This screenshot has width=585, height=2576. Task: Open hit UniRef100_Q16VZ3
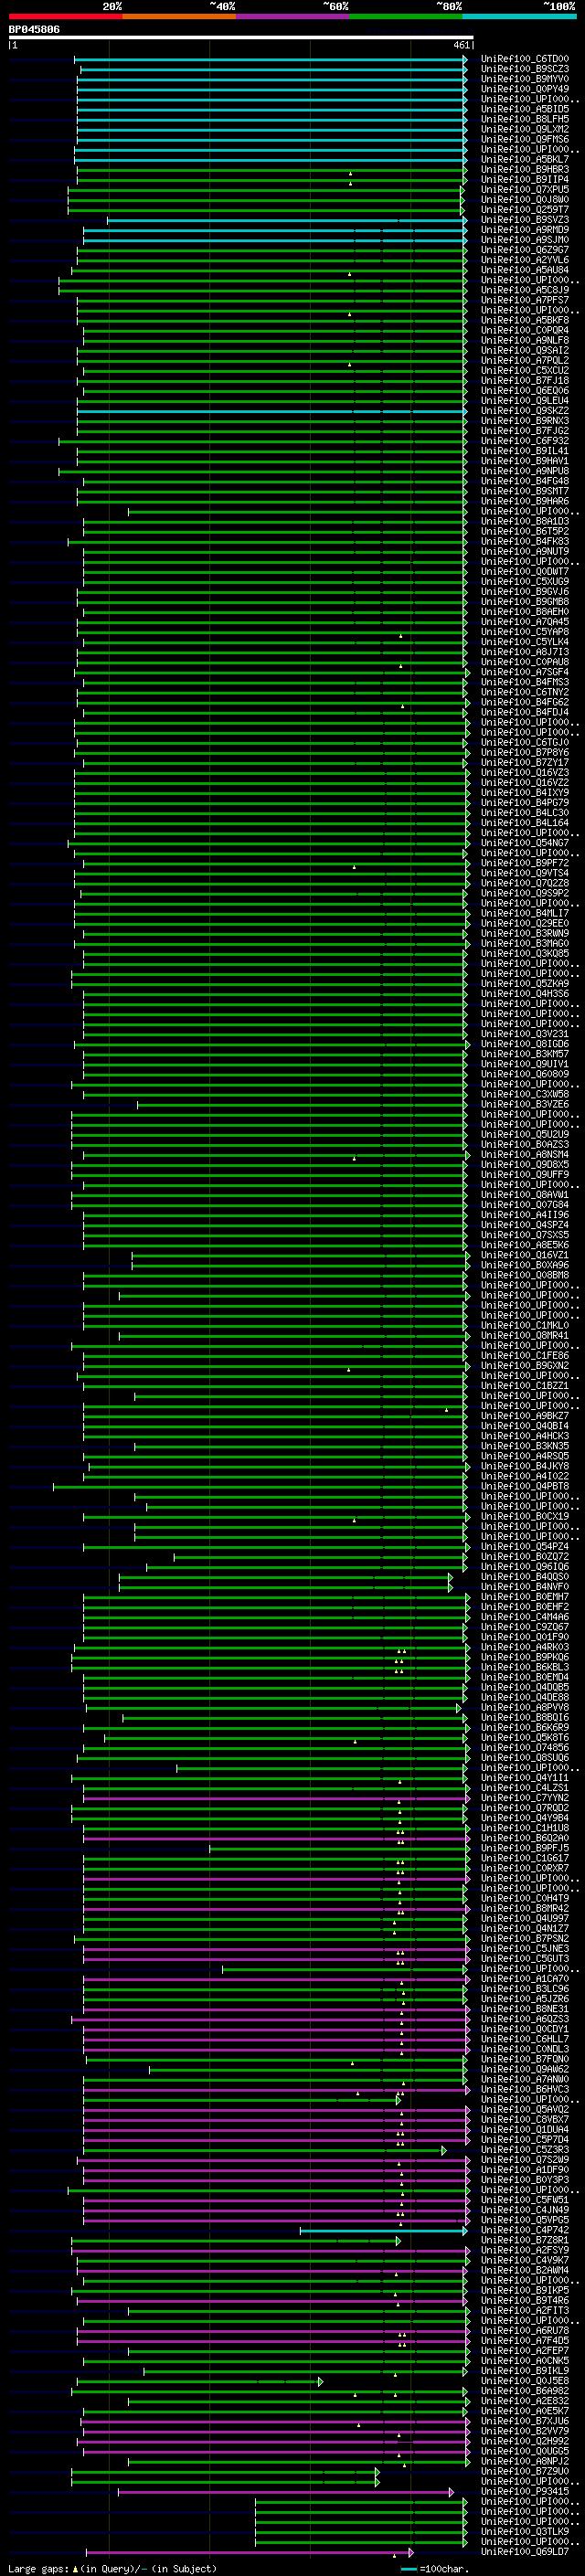tap(524, 773)
